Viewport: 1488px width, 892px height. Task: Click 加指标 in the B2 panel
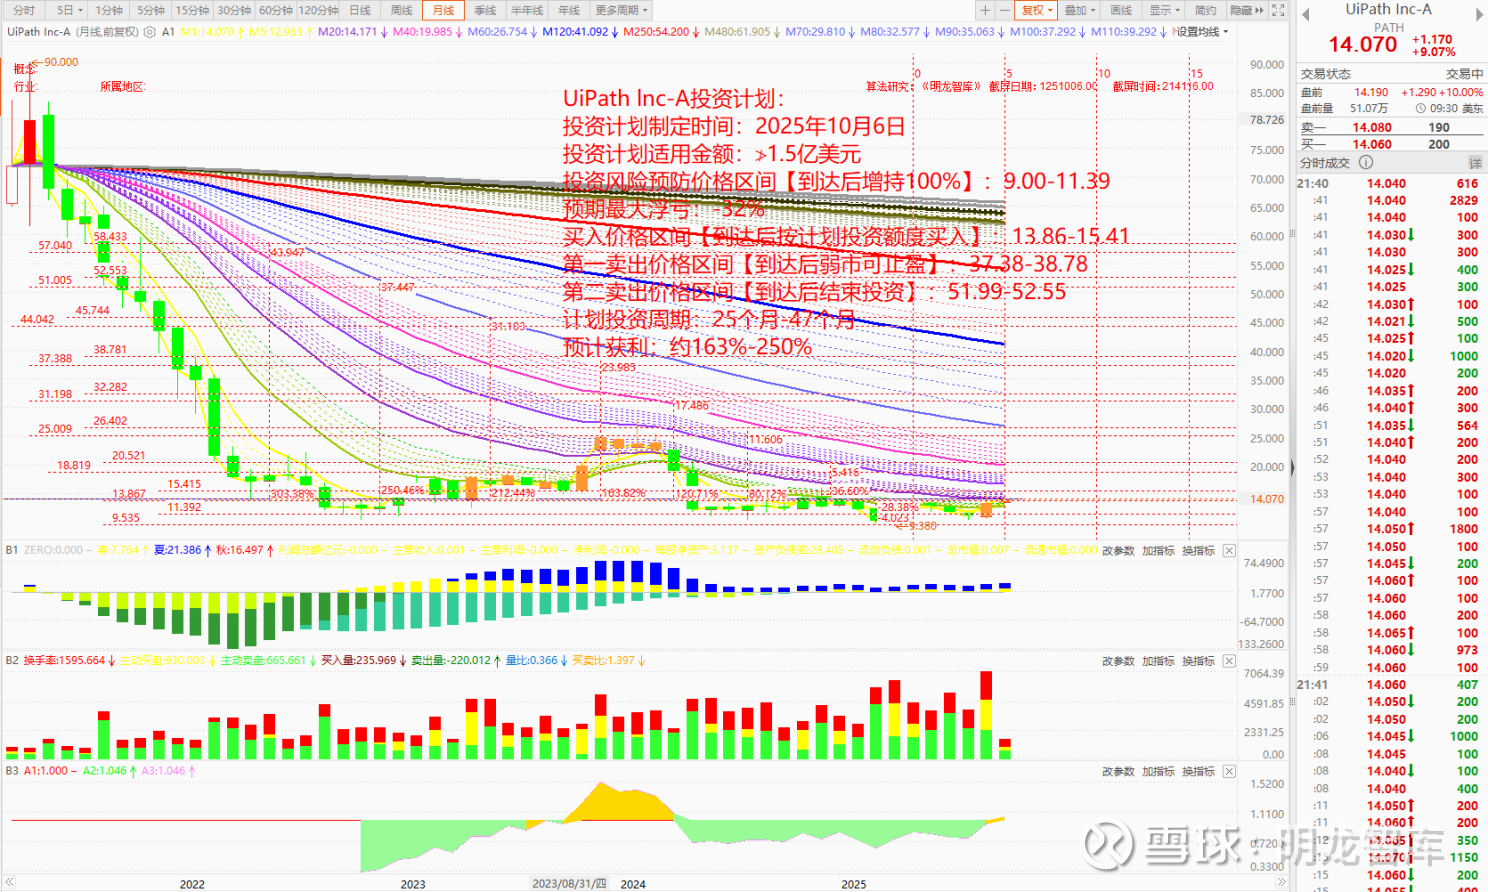tap(1158, 661)
